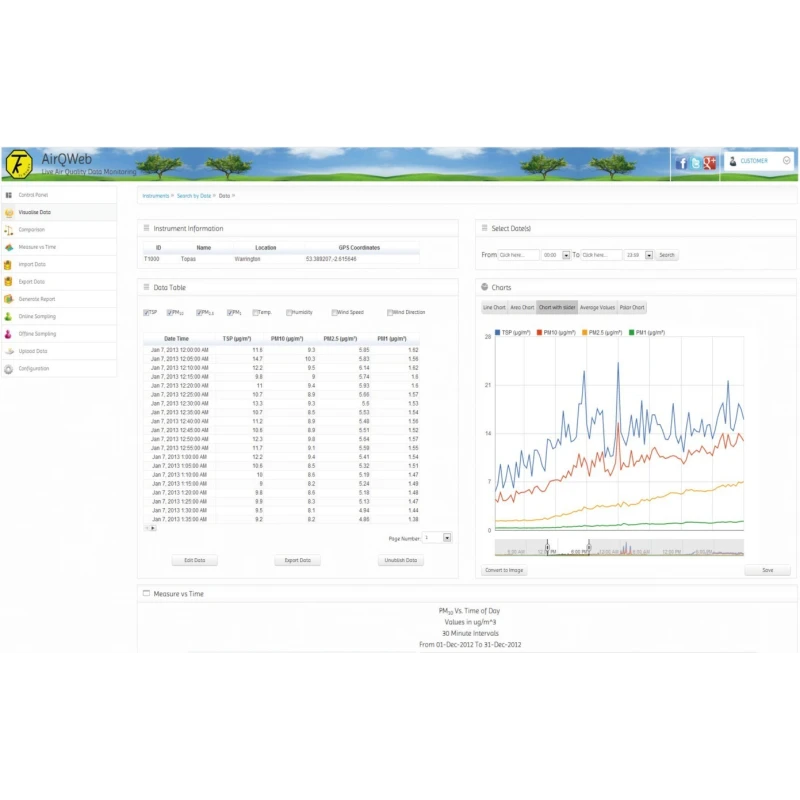Open the Visualise Data sidebar icon

coord(10,212)
